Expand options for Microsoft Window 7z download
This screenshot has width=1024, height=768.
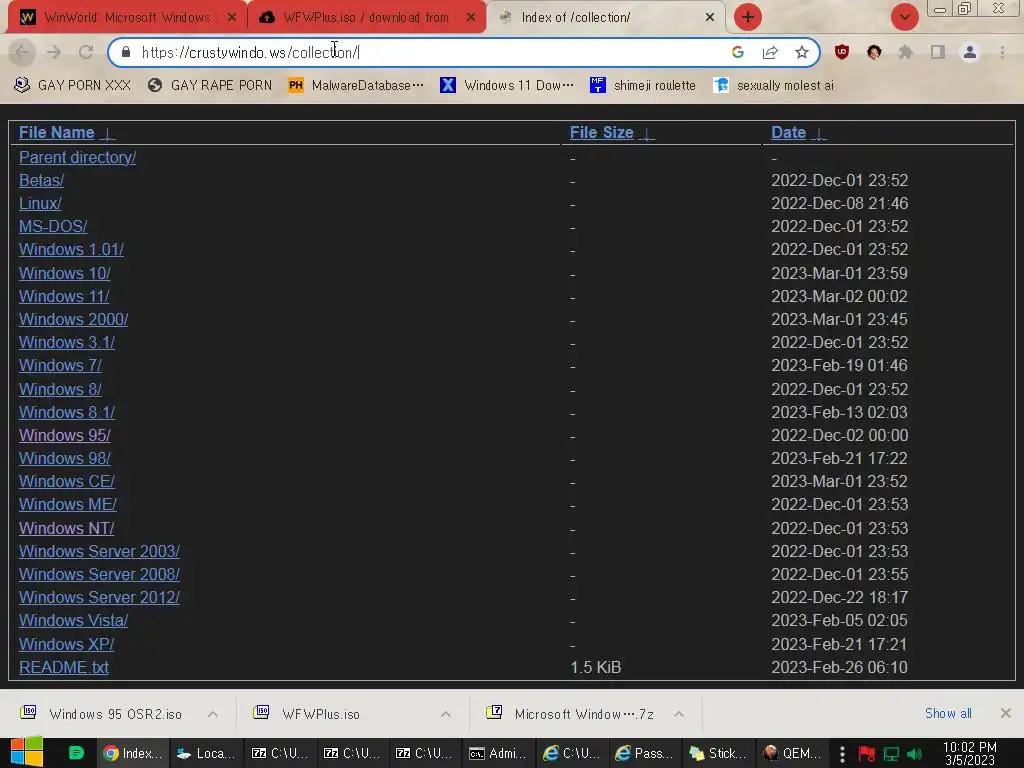coord(679,714)
